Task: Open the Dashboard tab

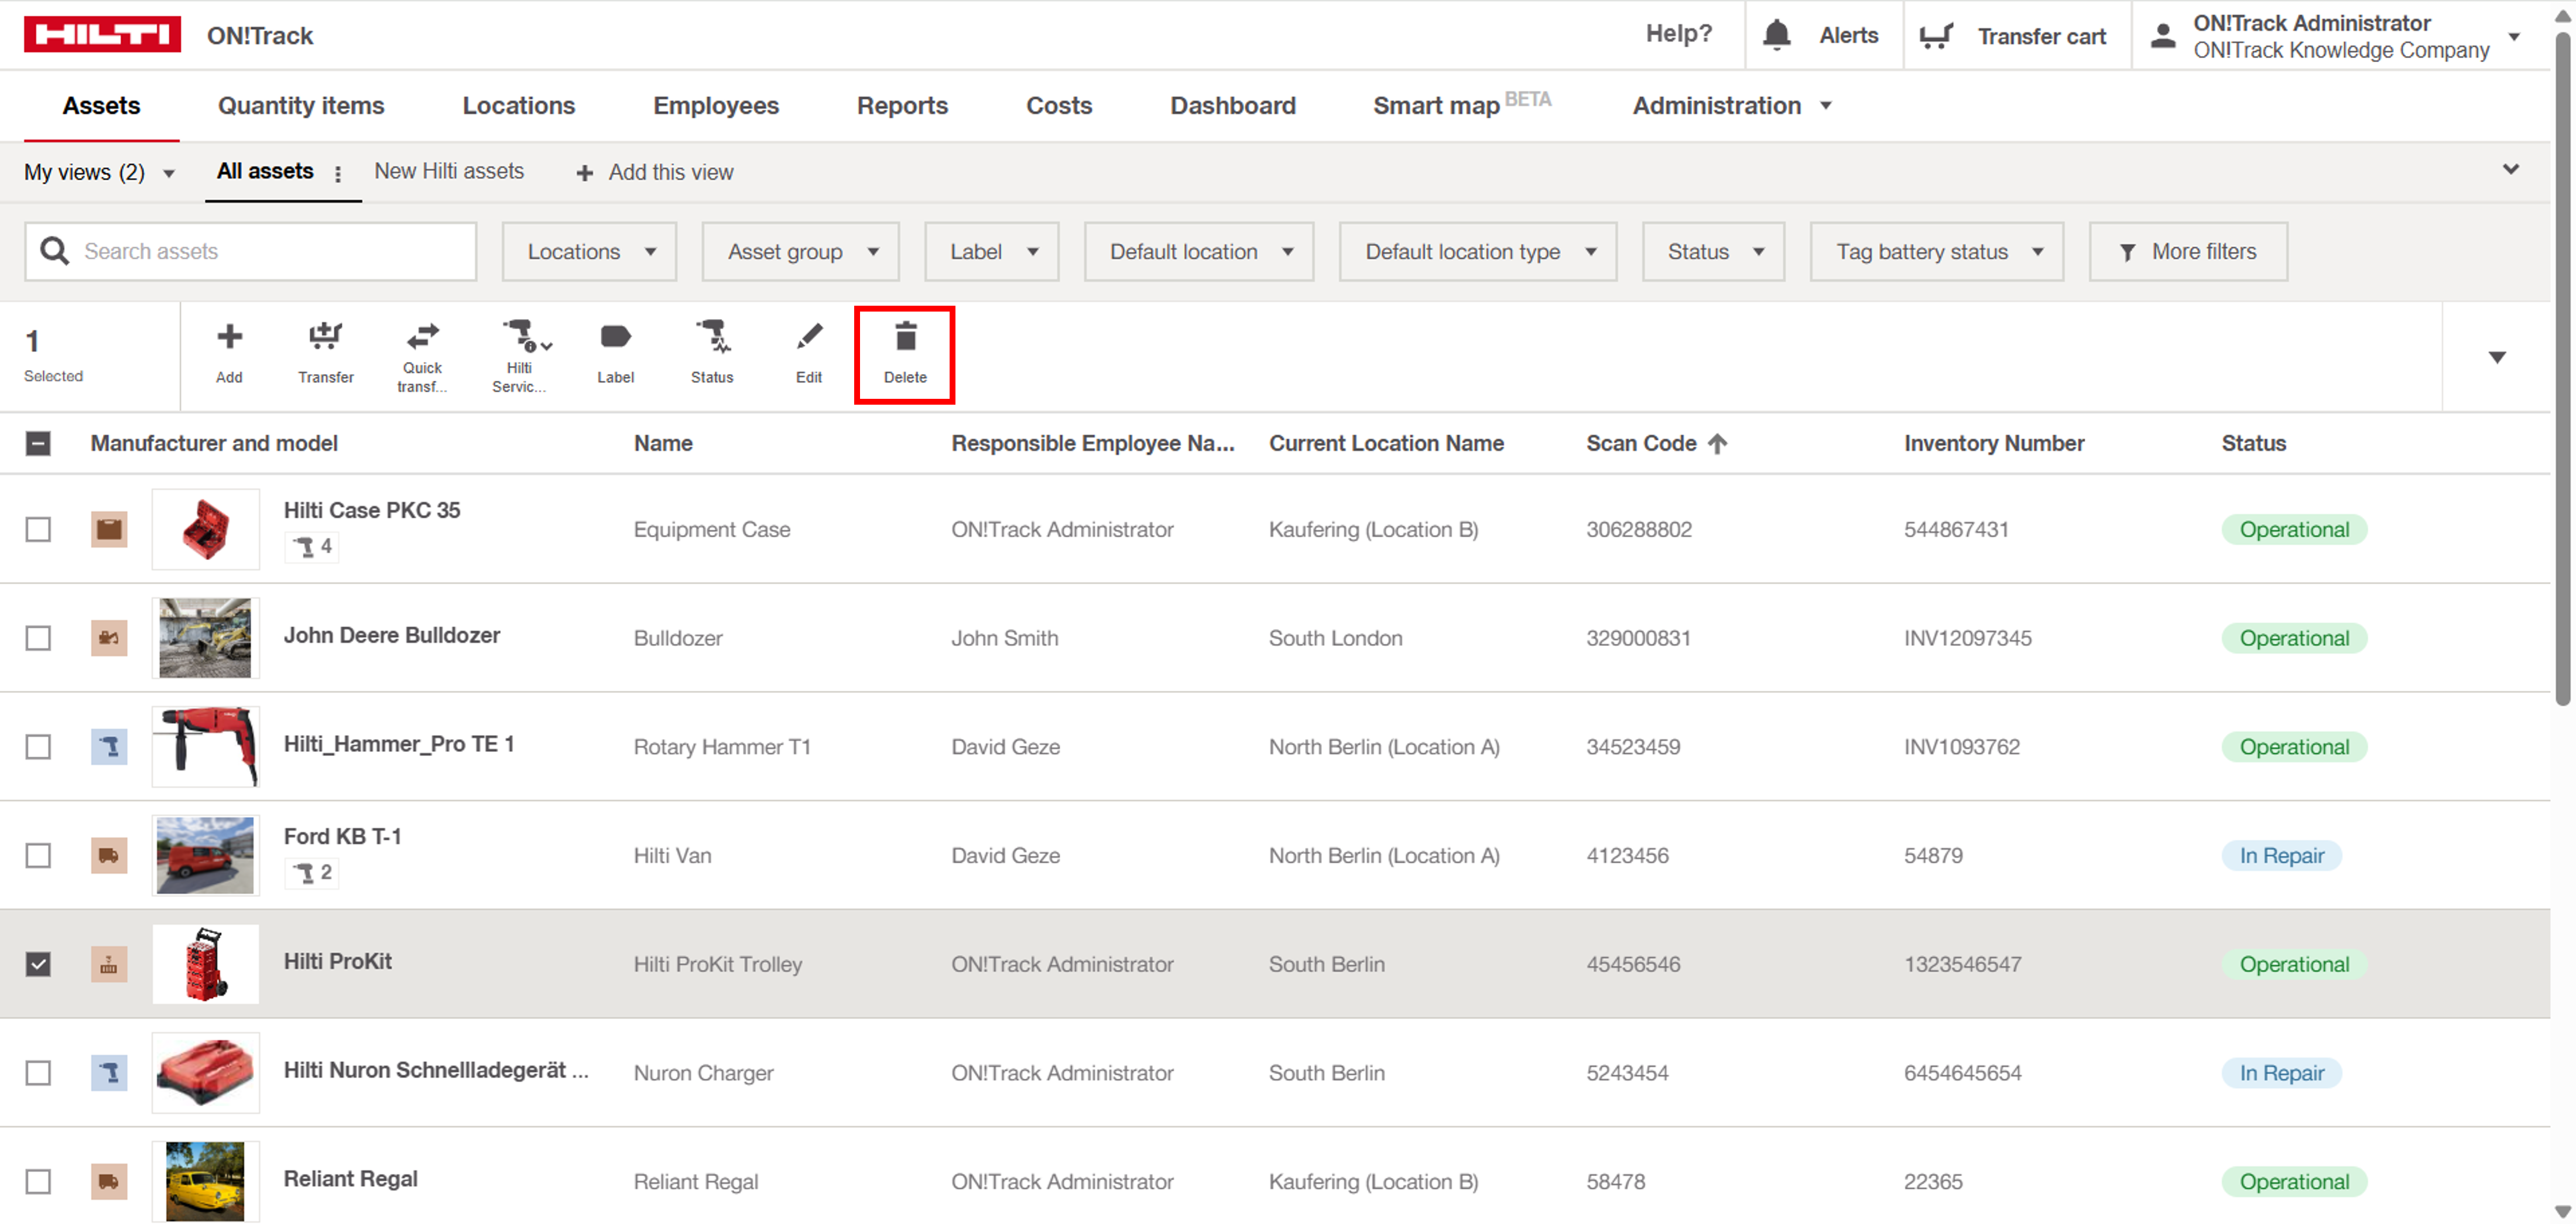Action: click(1233, 106)
